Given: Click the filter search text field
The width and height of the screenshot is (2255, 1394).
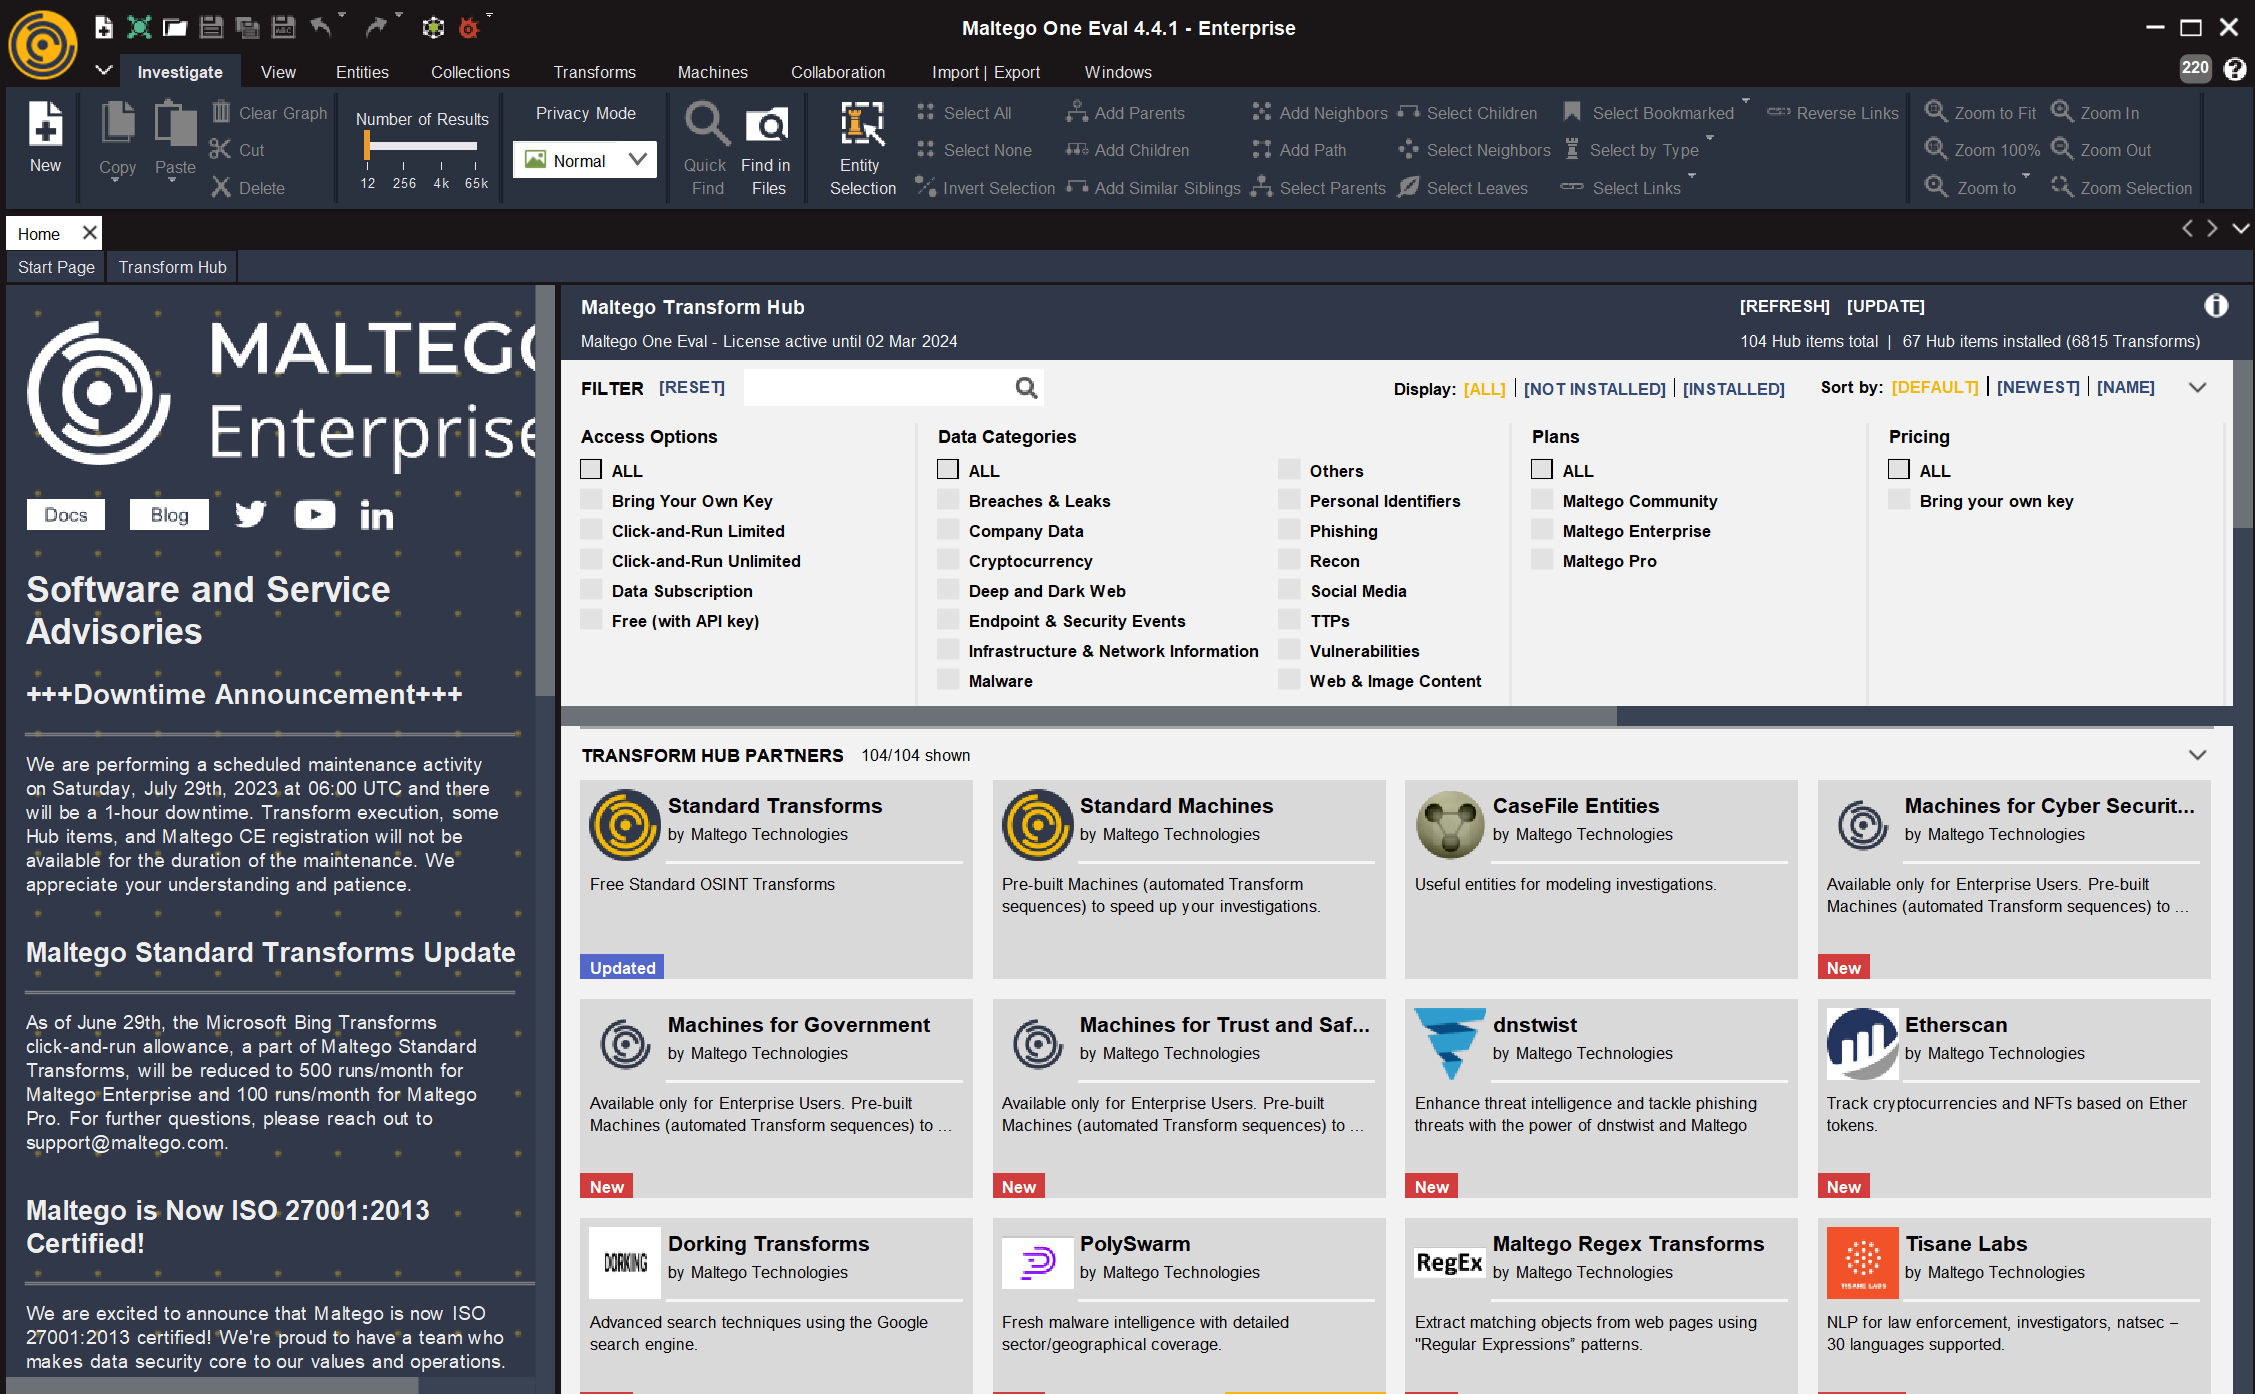Looking at the screenshot, I should (878, 388).
